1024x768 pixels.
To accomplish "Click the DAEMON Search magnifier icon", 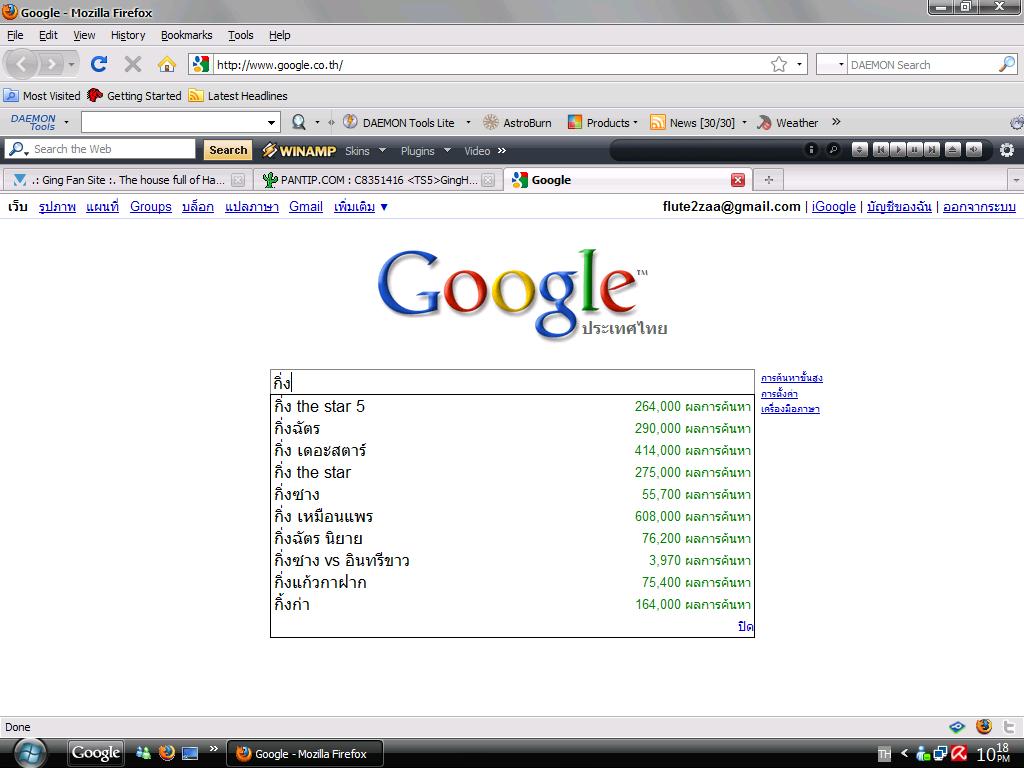I will click(1007, 64).
